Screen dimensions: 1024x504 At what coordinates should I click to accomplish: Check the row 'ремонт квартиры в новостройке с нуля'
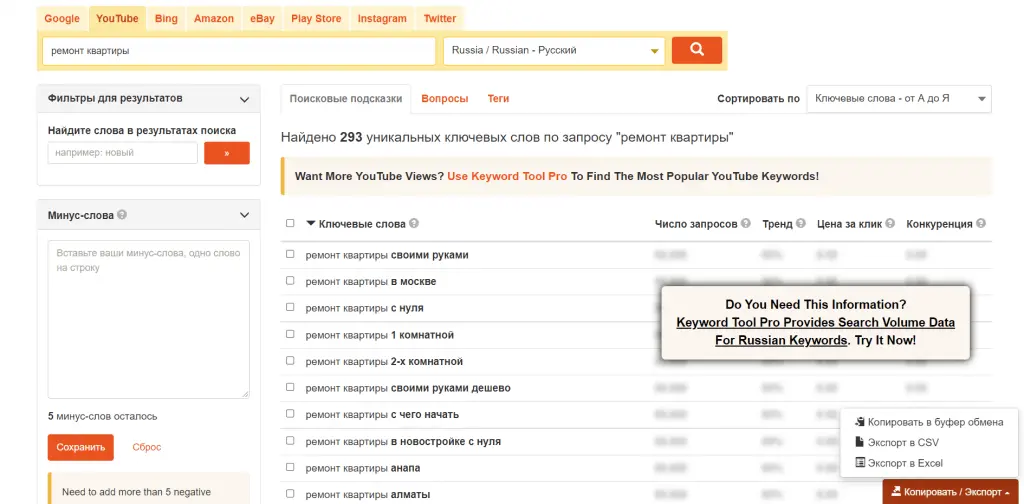click(290, 441)
